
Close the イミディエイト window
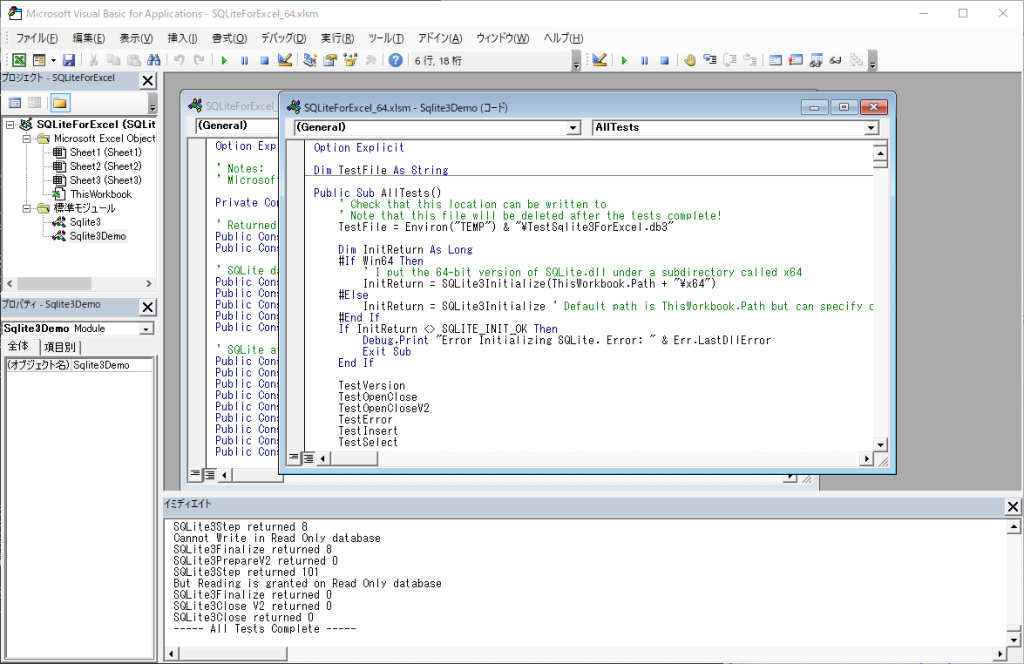coord(1013,507)
